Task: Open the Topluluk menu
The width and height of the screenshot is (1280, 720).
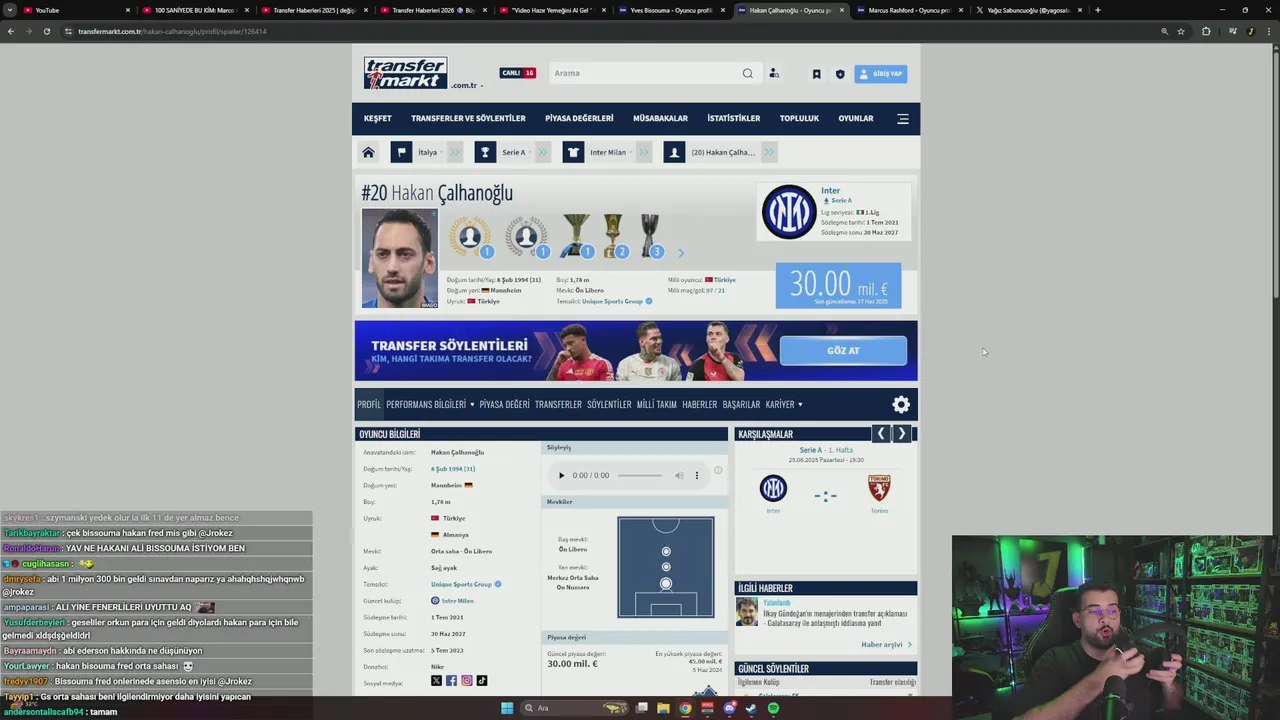Action: pos(799,118)
